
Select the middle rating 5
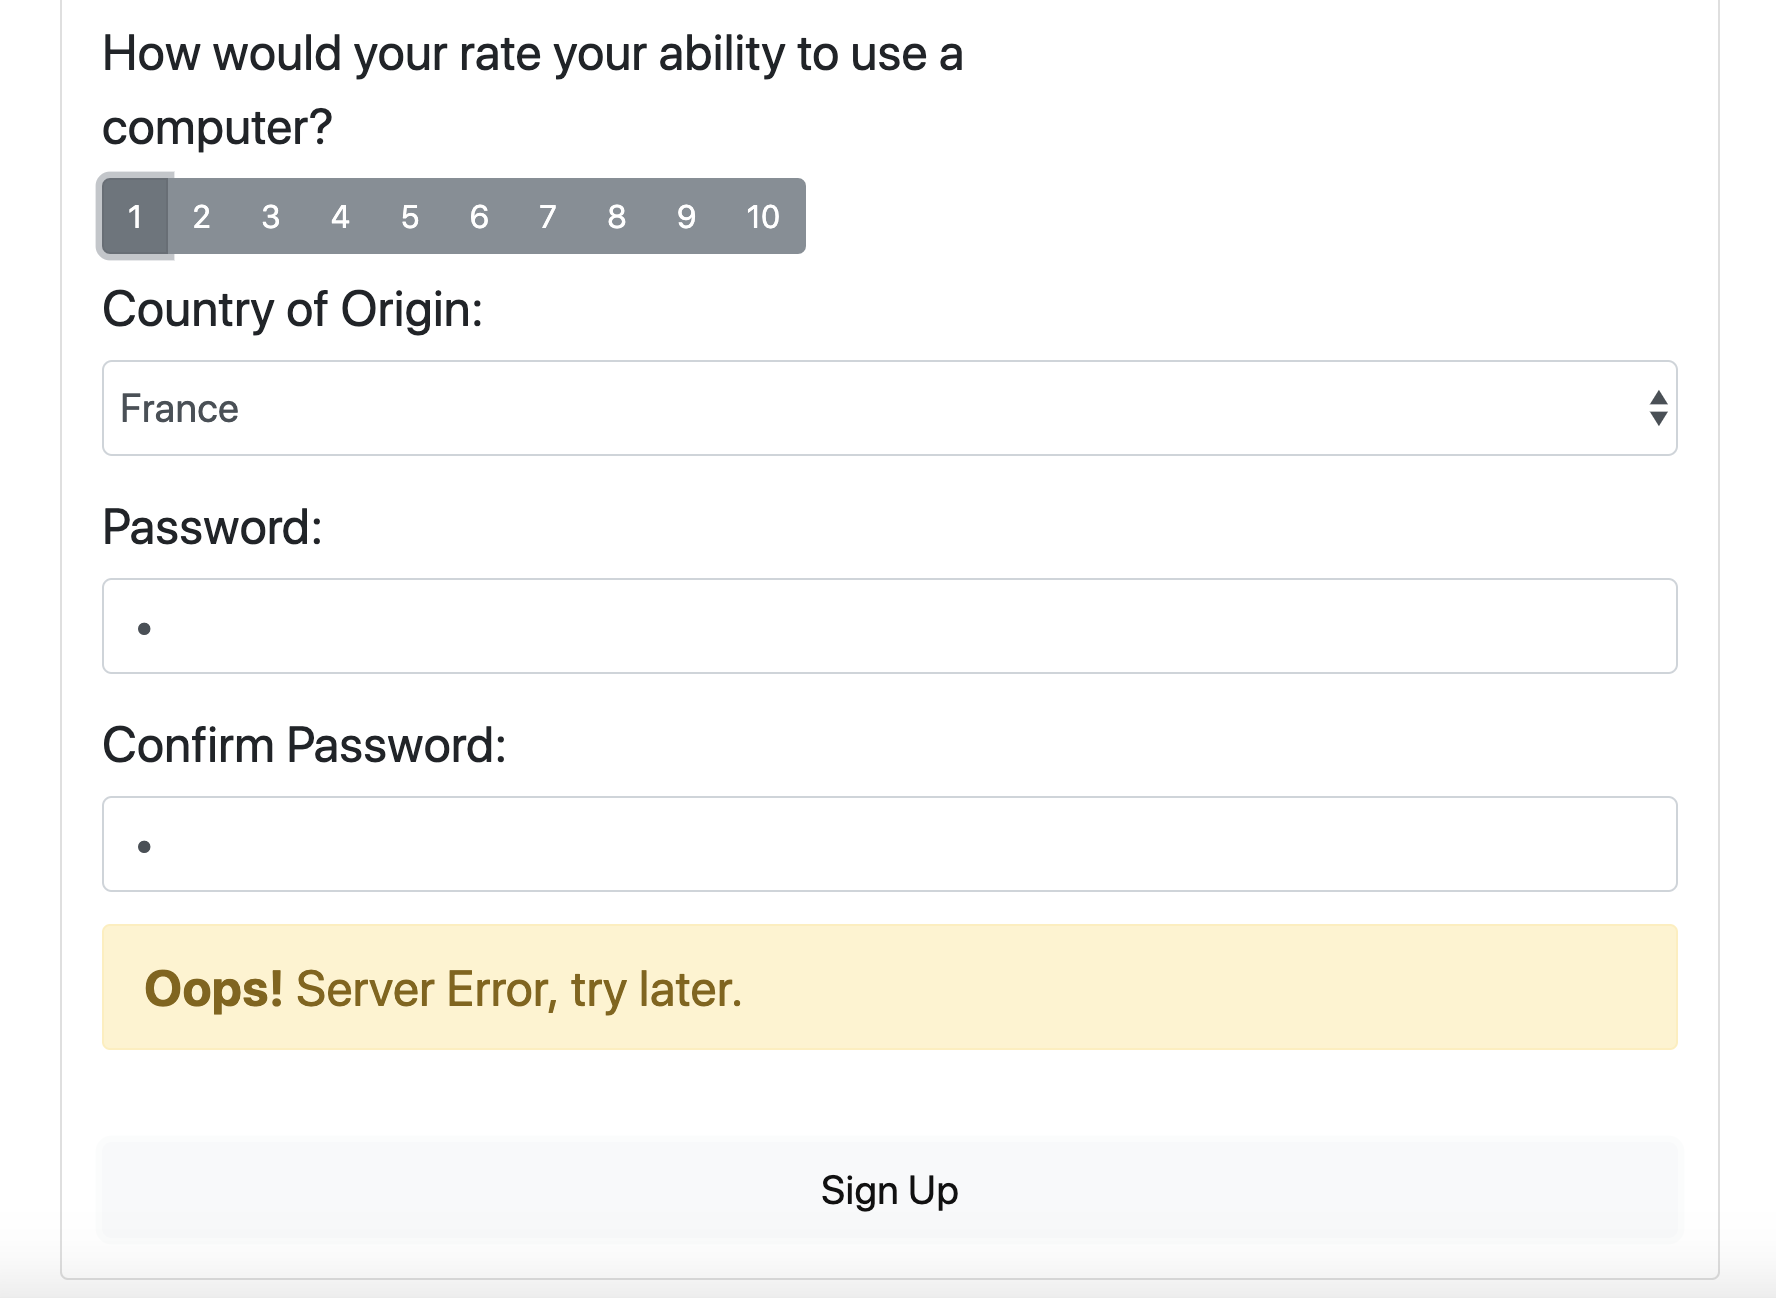409,217
